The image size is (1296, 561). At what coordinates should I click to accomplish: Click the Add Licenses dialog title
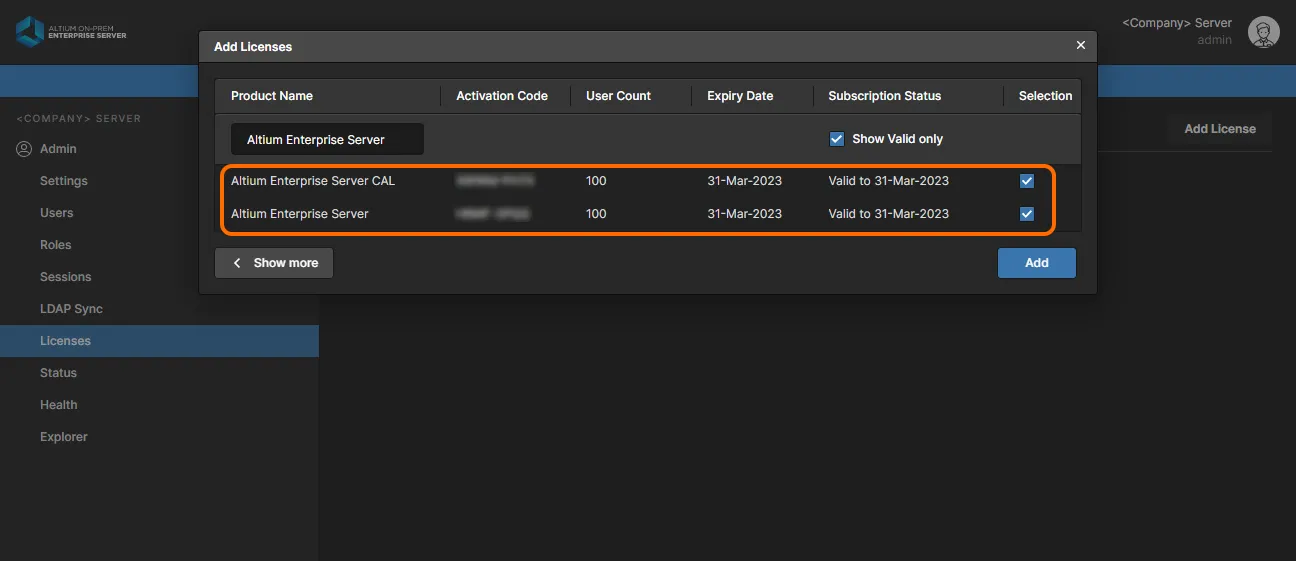[253, 47]
